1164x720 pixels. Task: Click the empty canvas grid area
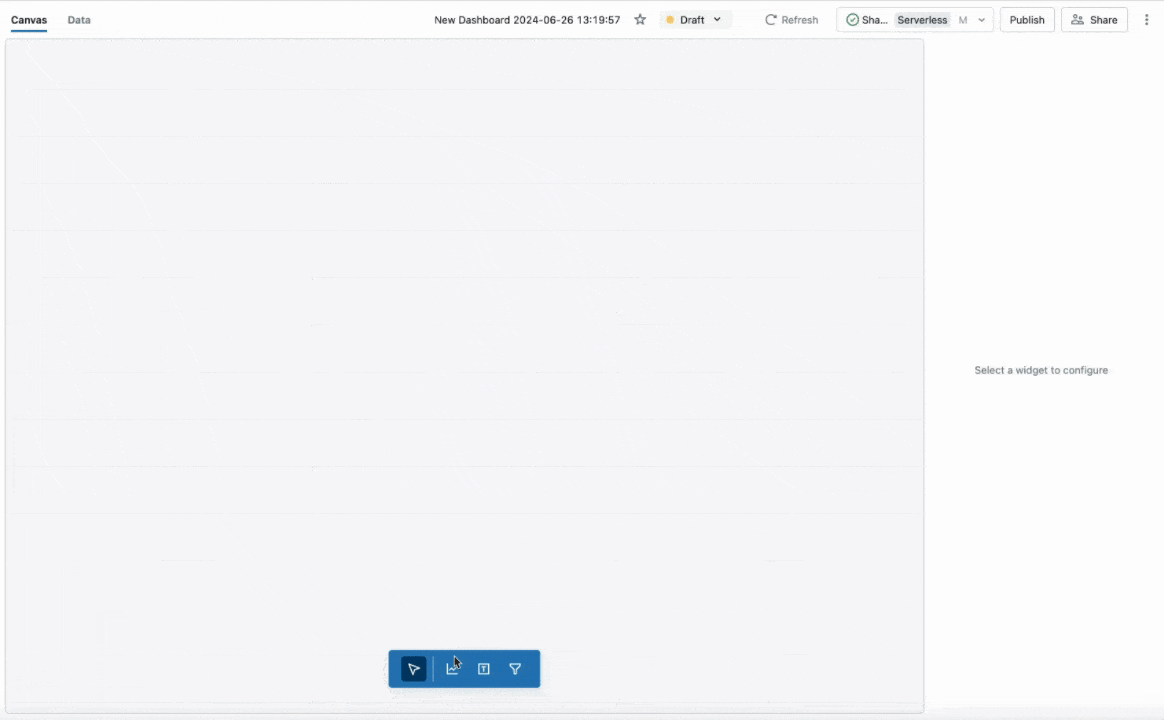click(464, 350)
